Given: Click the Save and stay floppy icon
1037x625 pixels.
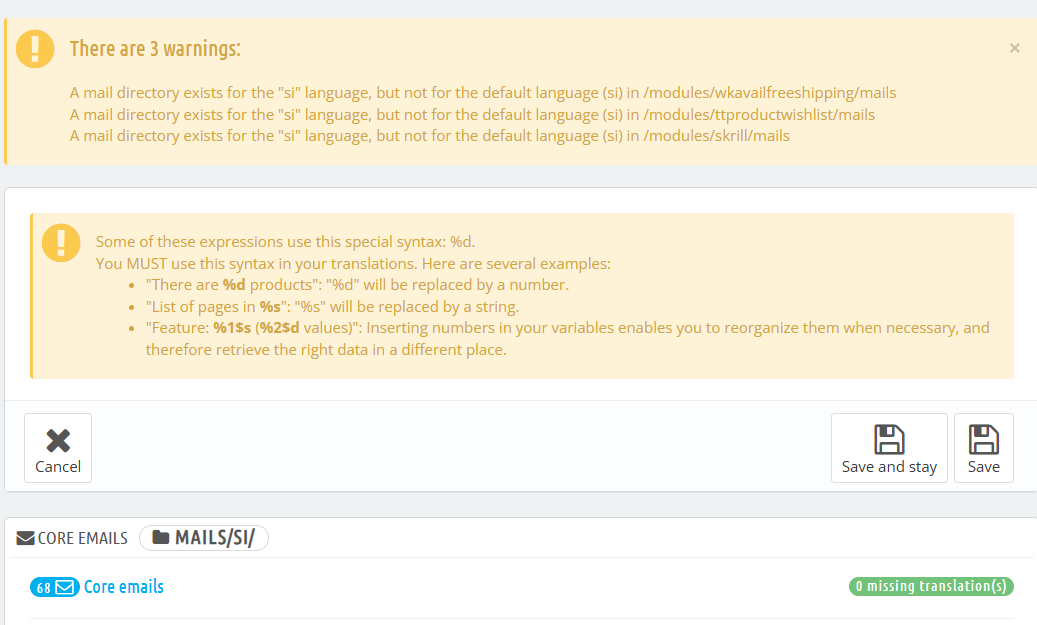Looking at the screenshot, I should 889,440.
